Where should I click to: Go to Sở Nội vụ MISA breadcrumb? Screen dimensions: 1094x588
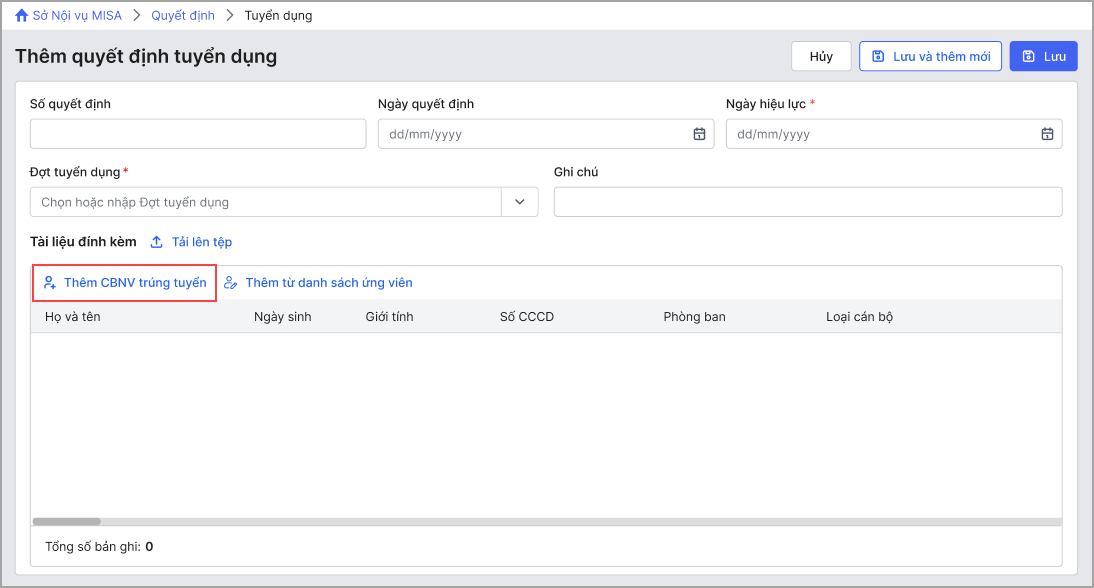[76, 16]
